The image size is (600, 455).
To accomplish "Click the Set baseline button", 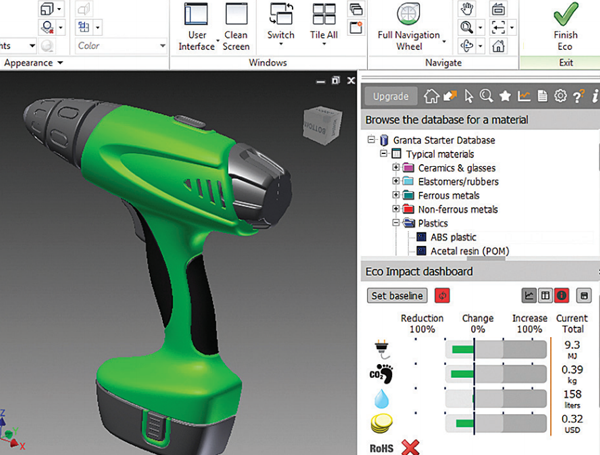I will pyautogui.click(x=398, y=296).
